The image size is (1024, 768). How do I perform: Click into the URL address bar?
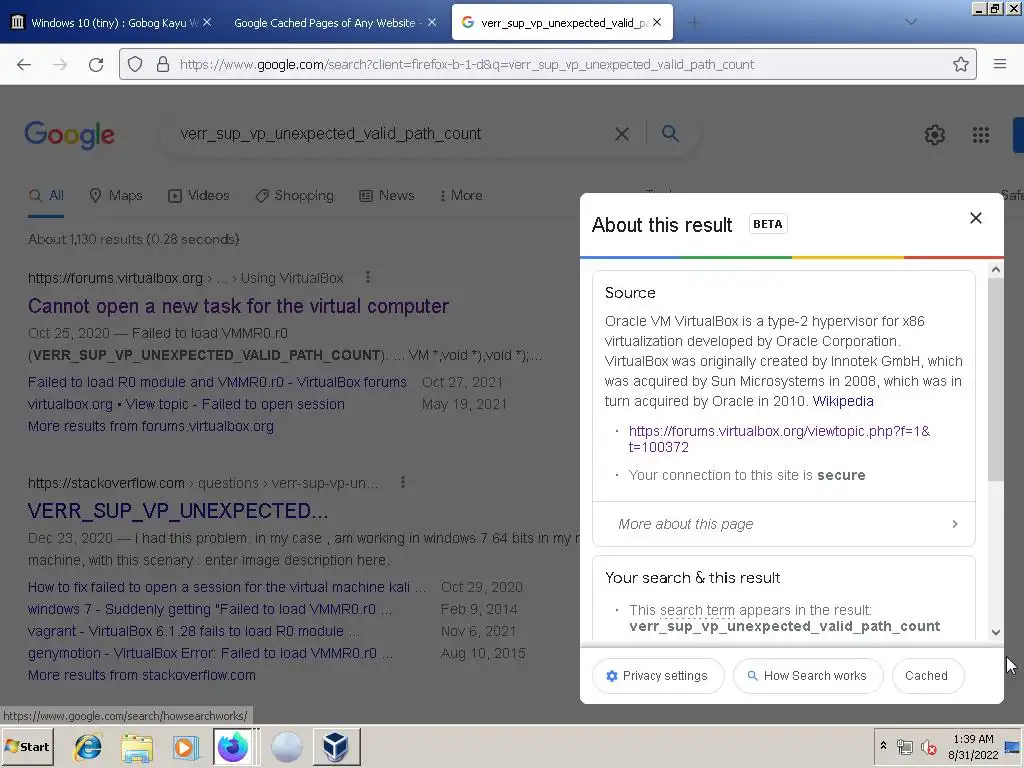pos(547,64)
